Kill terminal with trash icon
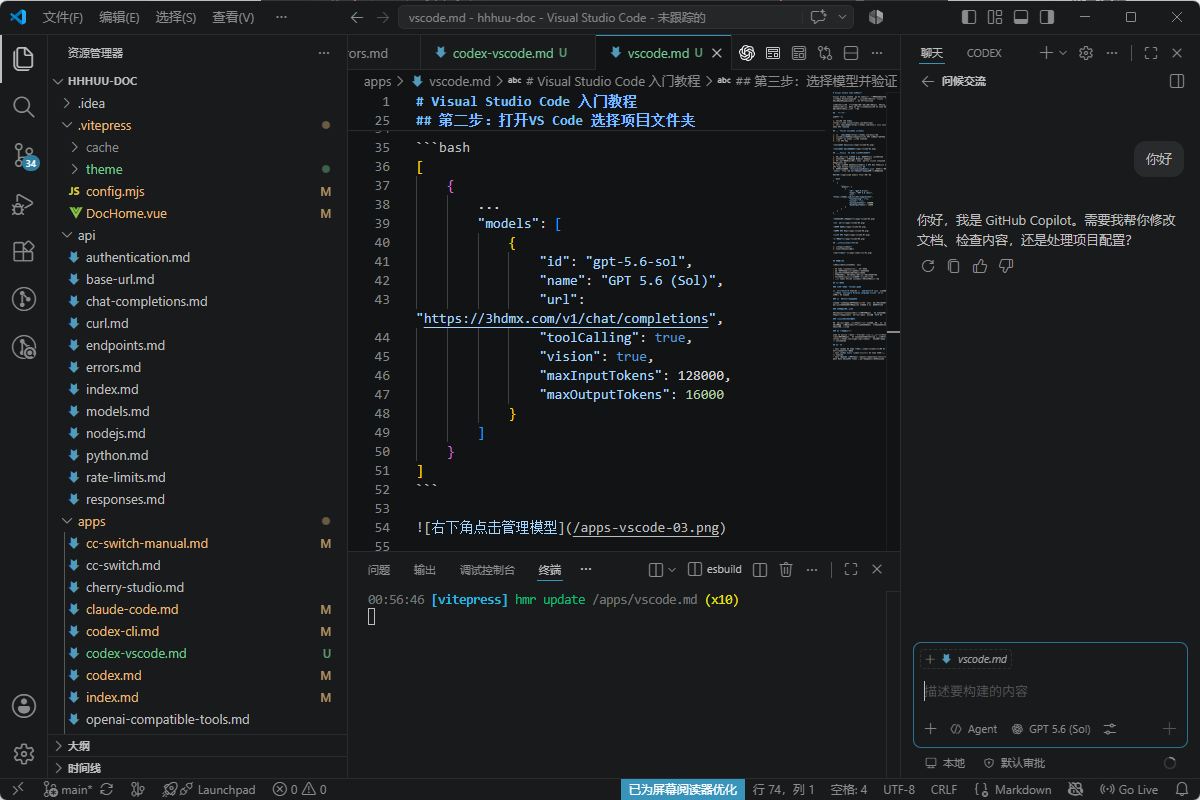This screenshot has width=1200, height=800. [x=786, y=569]
